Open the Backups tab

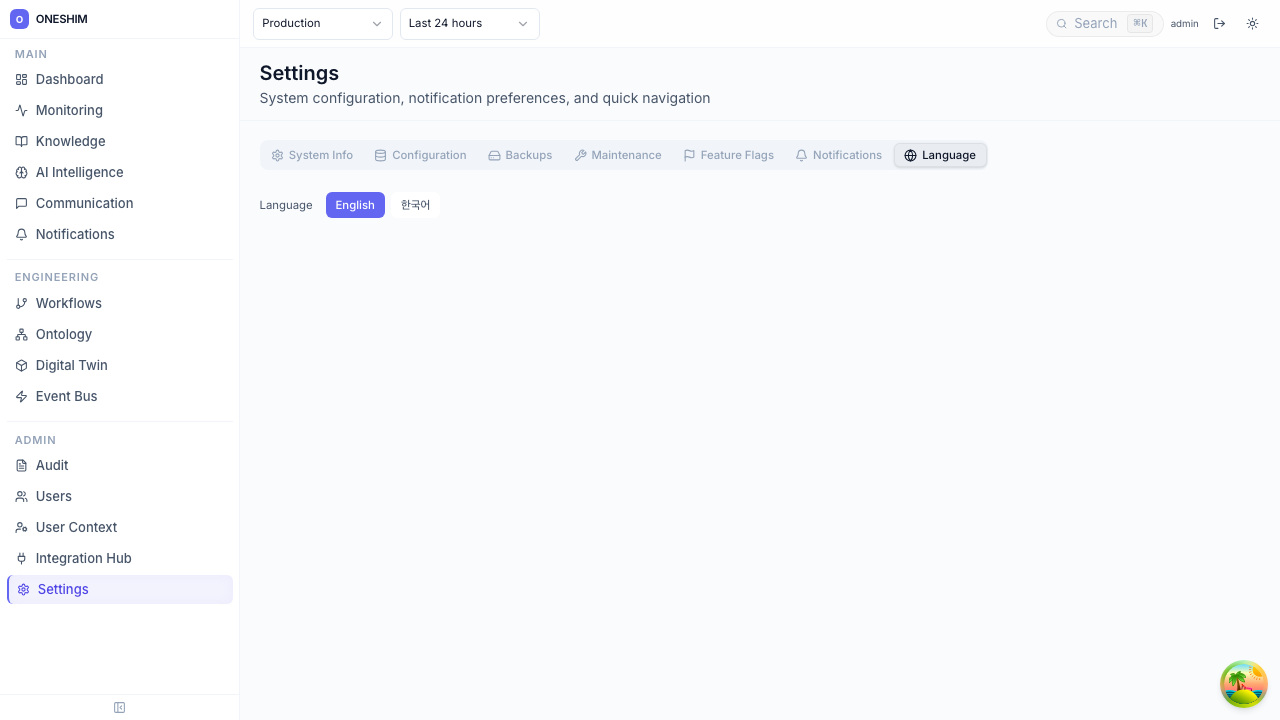(x=520, y=155)
